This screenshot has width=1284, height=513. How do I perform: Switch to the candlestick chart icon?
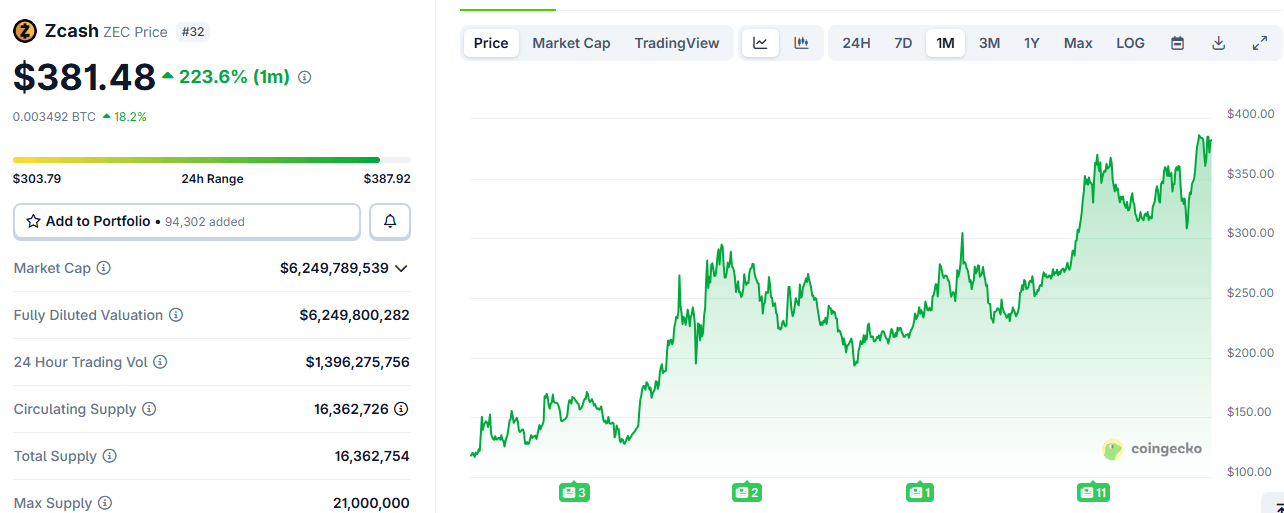click(x=801, y=43)
